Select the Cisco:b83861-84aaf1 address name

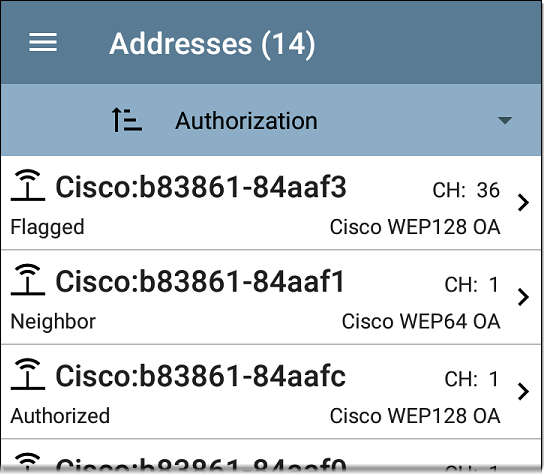click(200, 282)
